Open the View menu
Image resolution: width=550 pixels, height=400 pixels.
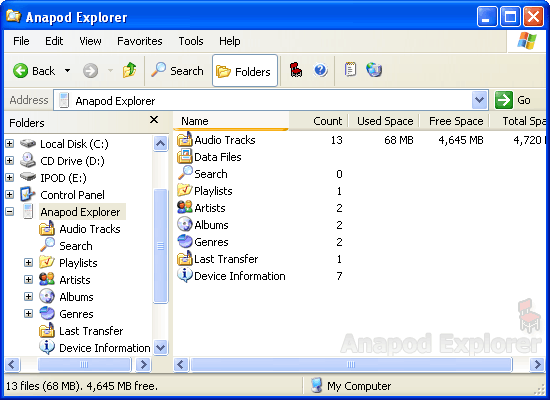(90, 41)
